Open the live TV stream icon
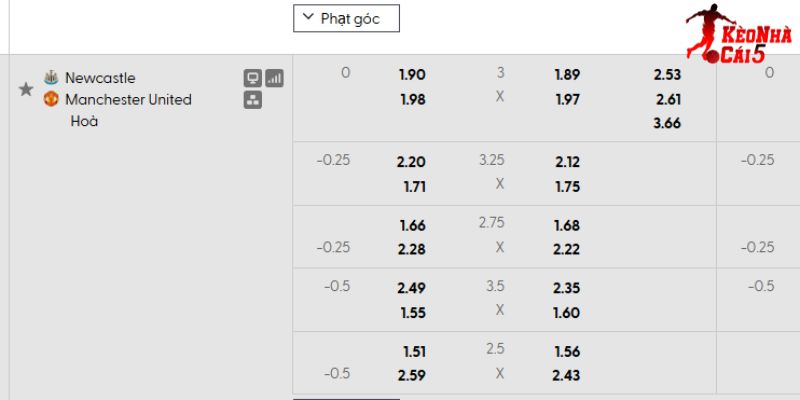The width and height of the screenshot is (800, 400). coord(253,78)
